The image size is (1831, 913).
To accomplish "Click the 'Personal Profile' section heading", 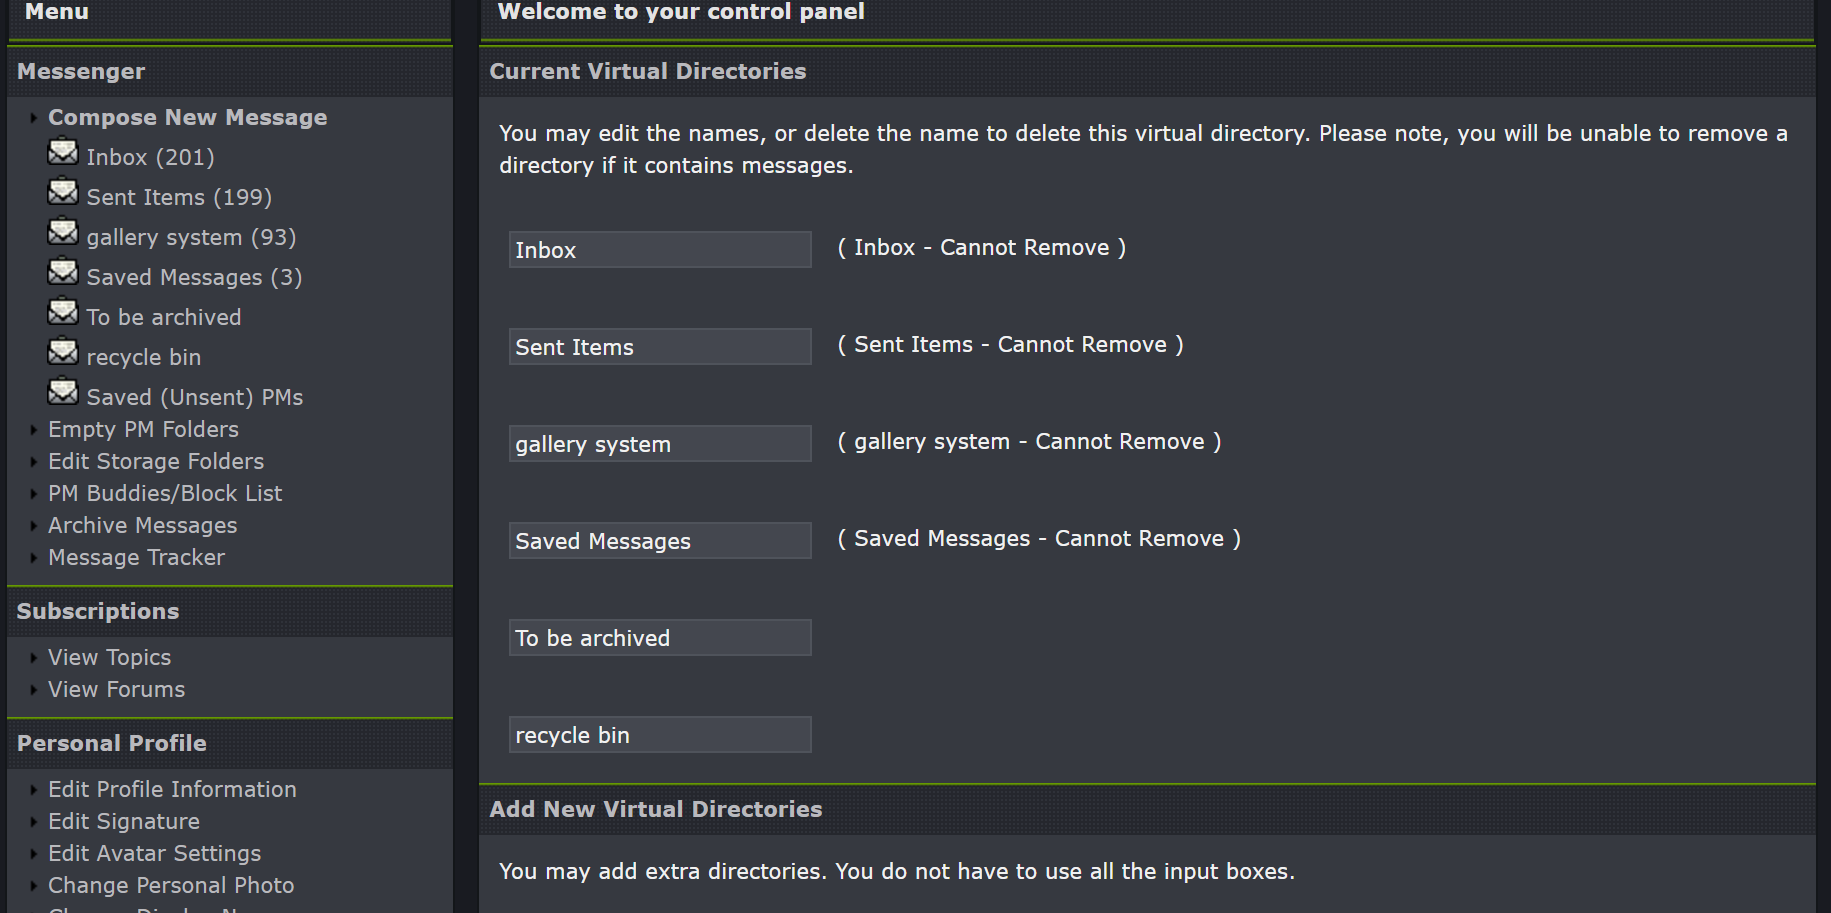I will click(x=112, y=743).
